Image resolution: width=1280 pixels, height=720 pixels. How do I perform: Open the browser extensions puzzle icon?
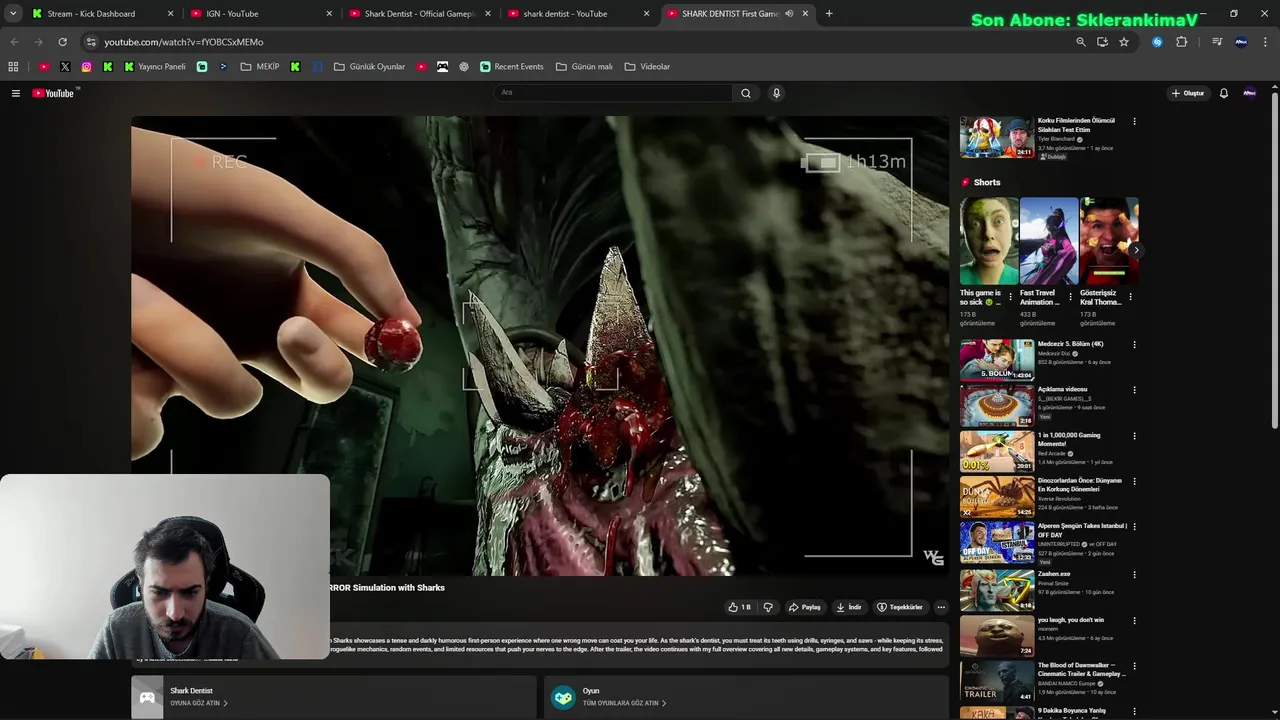click(1181, 42)
